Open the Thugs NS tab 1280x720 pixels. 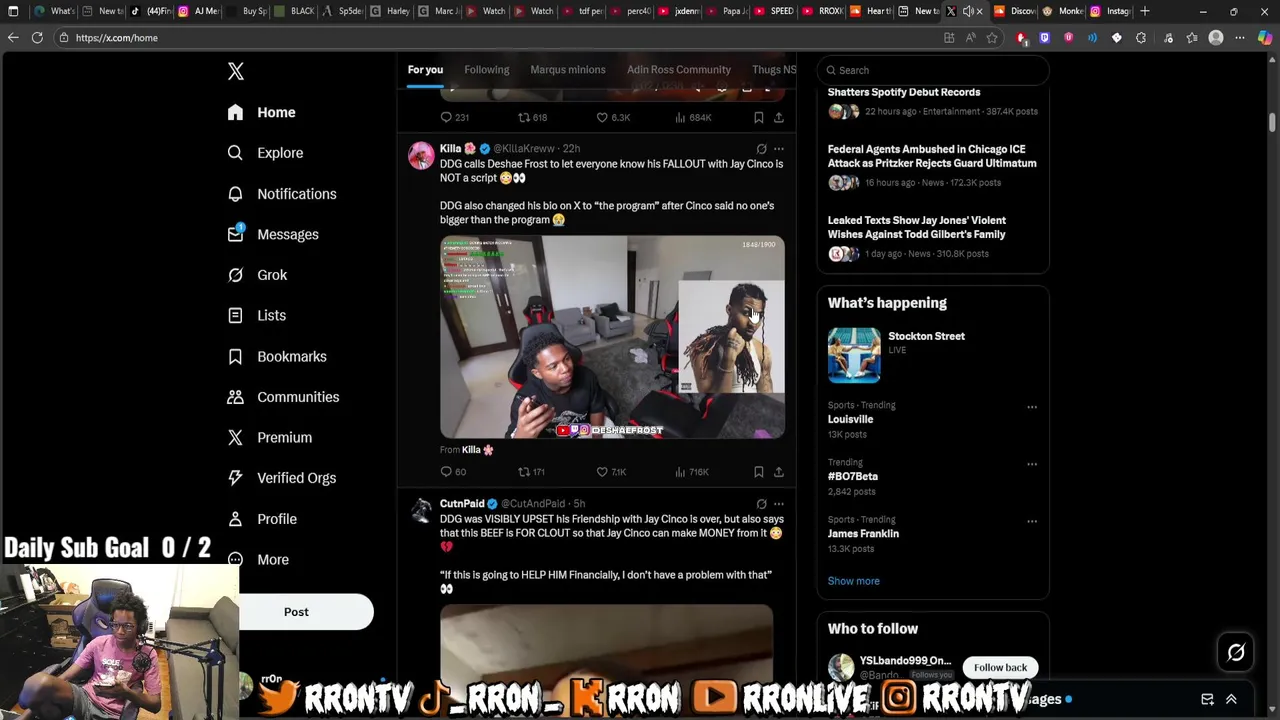[774, 70]
